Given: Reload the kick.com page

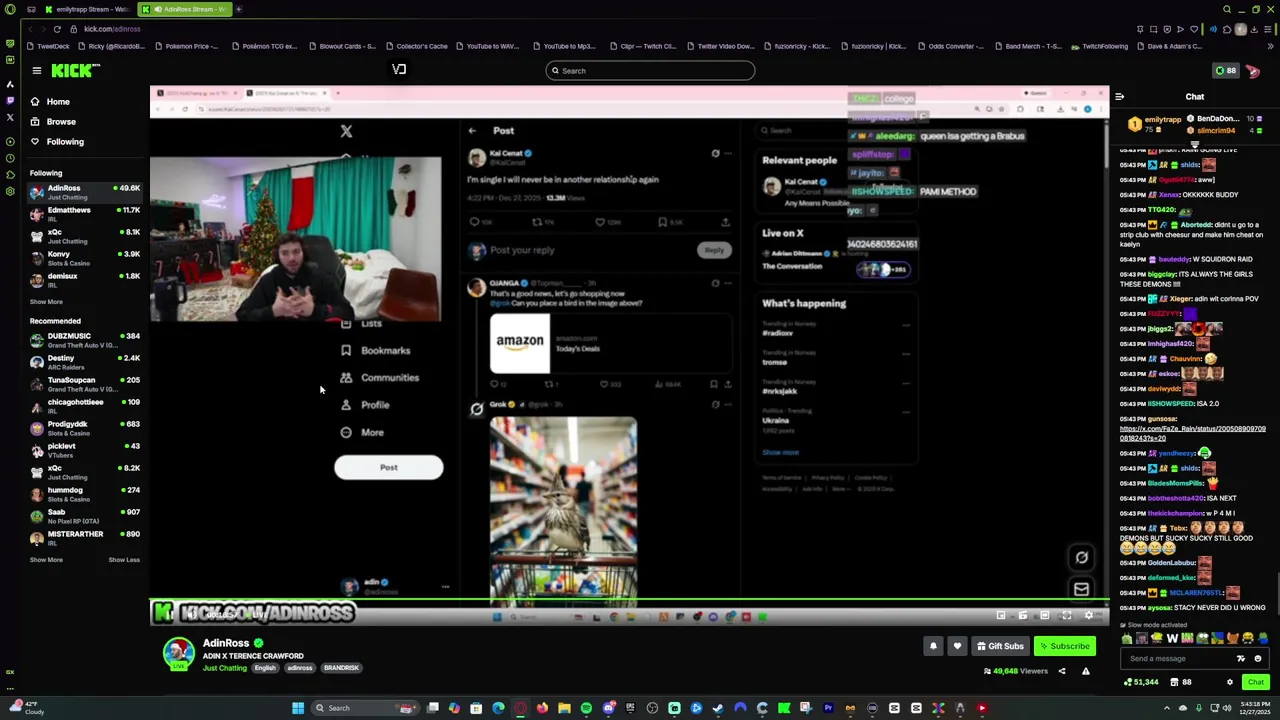Looking at the screenshot, I should tap(57, 29).
